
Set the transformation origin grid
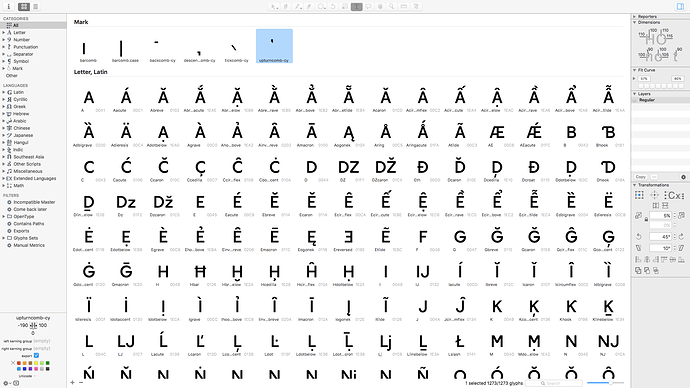pos(639,195)
